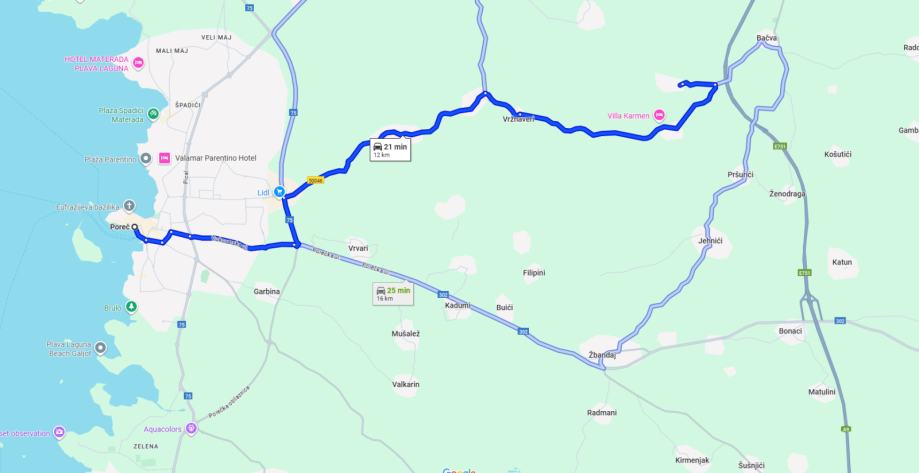Image resolution: width=919 pixels, height=473 pixels.
Task: Select the Vrvari place label
Action: click(x=358, y=249)
